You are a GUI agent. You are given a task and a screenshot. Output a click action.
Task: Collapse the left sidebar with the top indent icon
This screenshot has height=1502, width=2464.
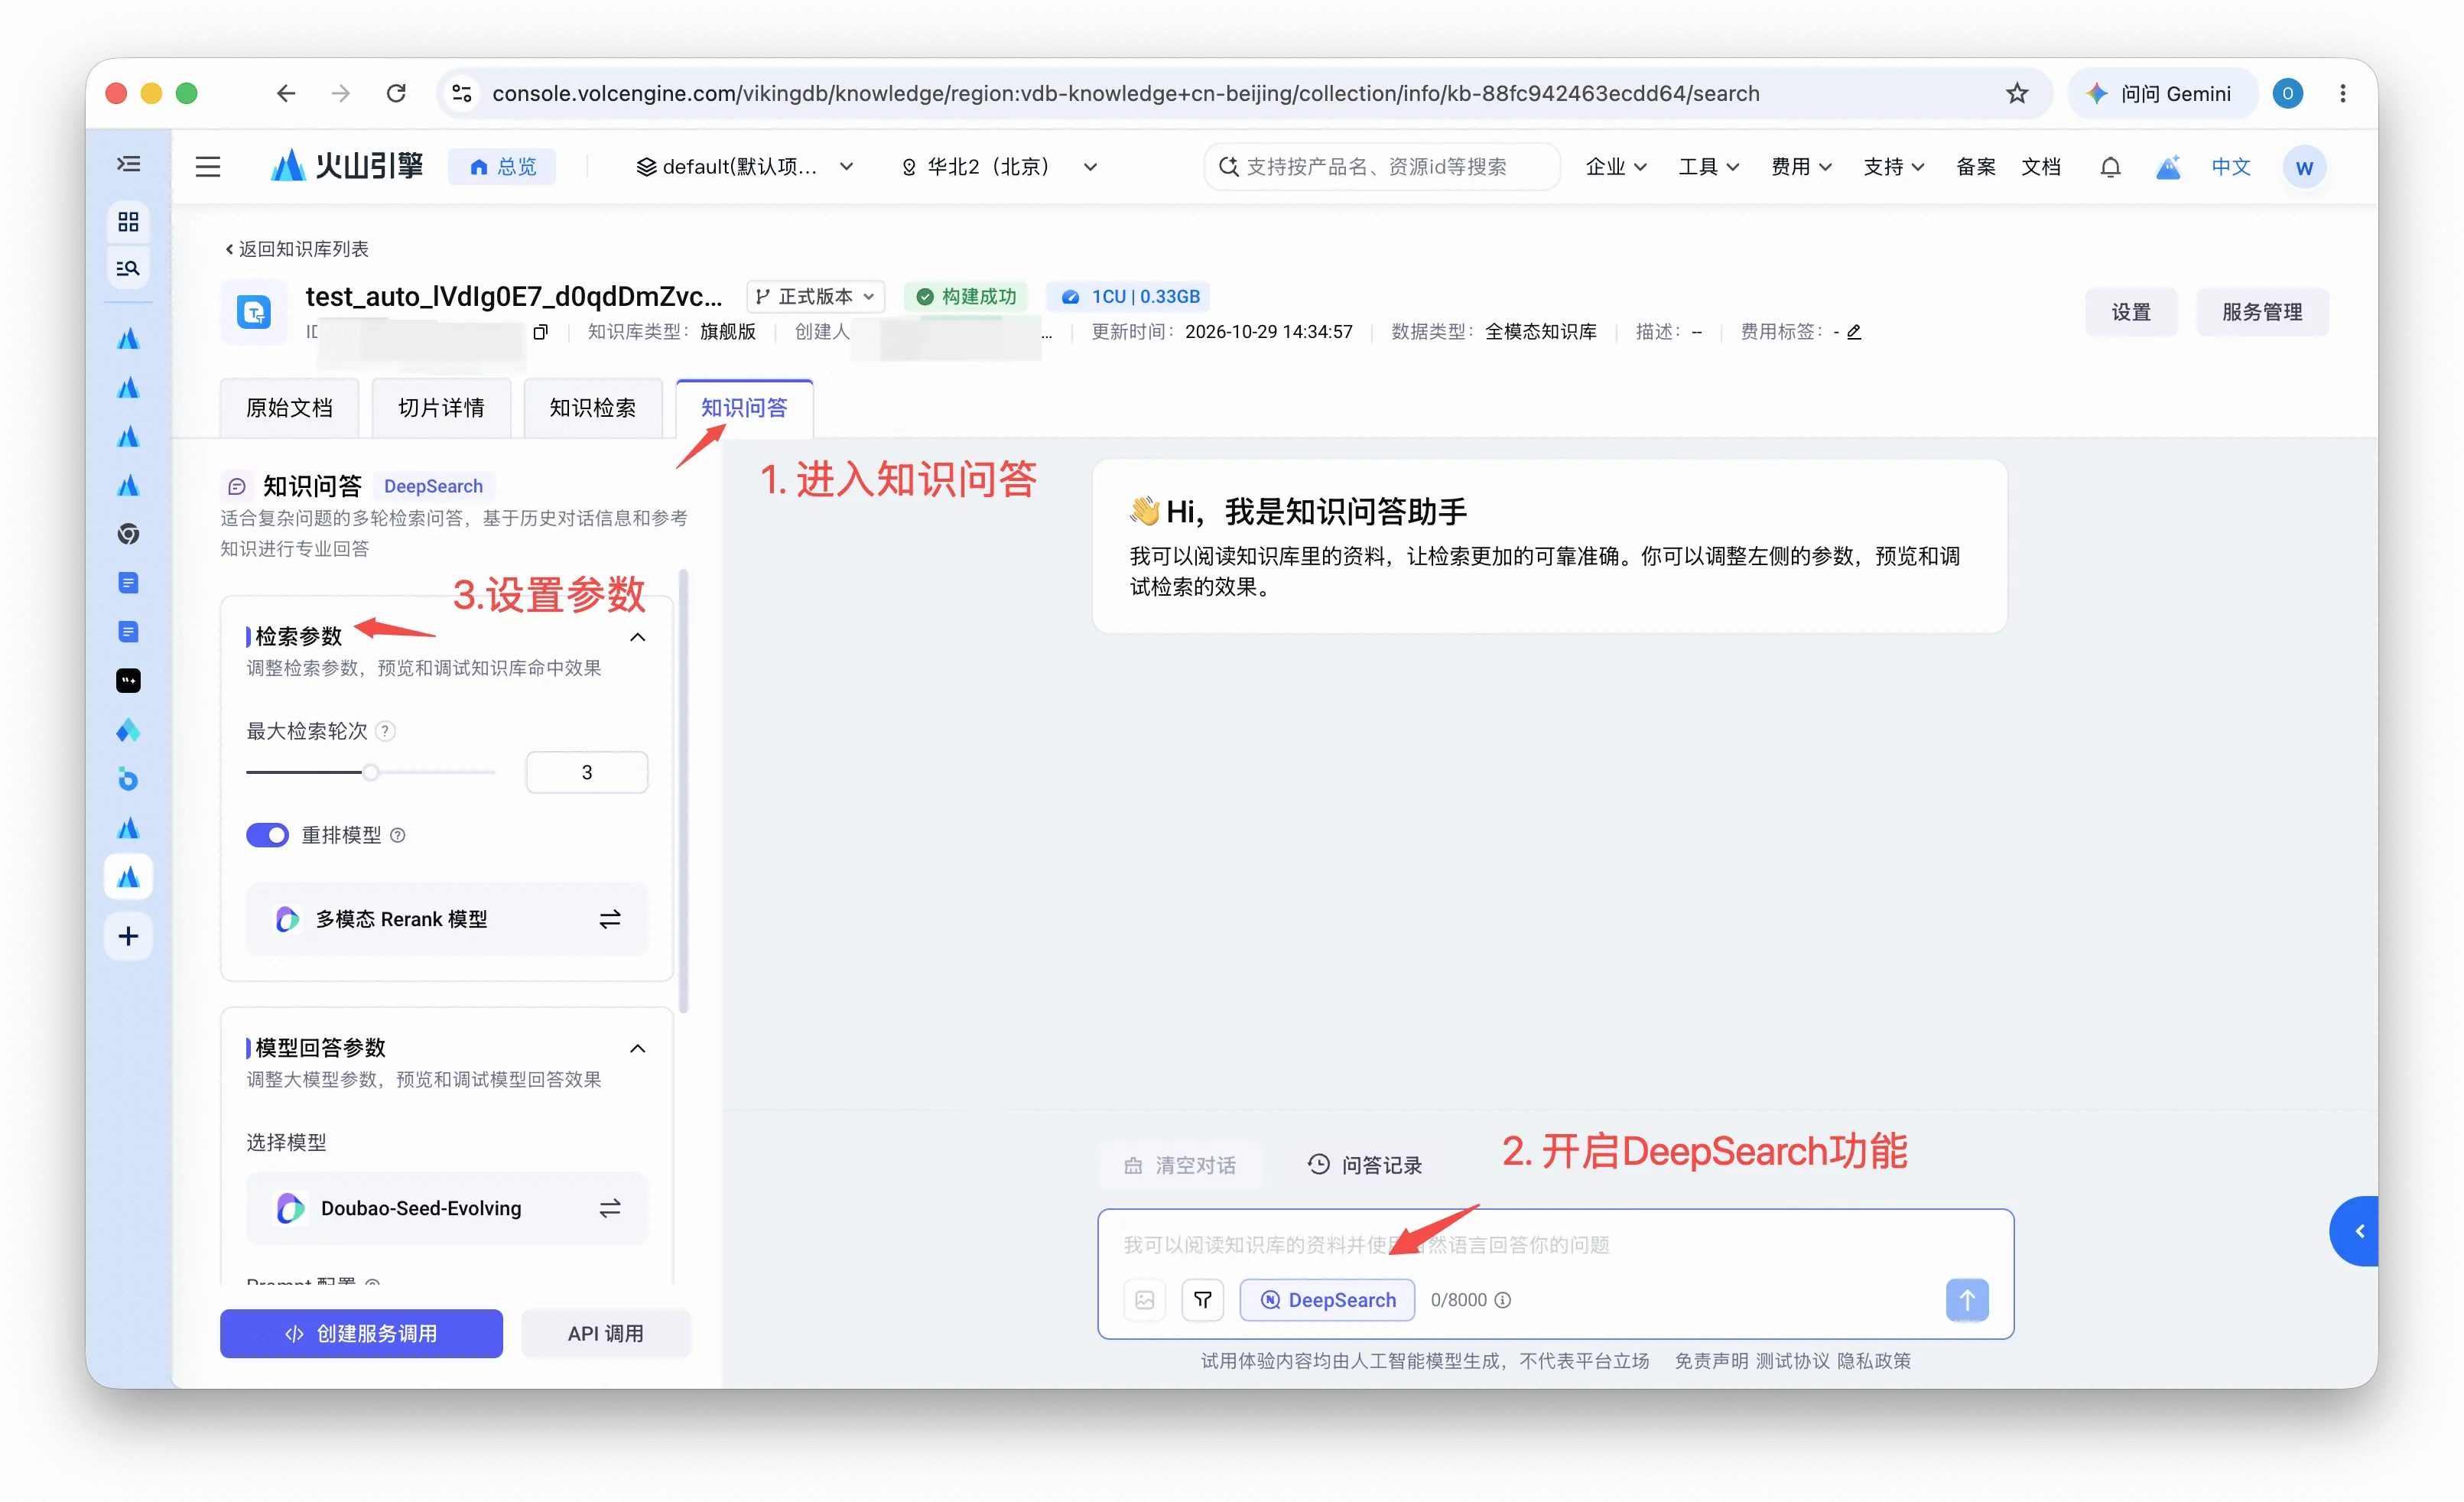tap(128, 164)
